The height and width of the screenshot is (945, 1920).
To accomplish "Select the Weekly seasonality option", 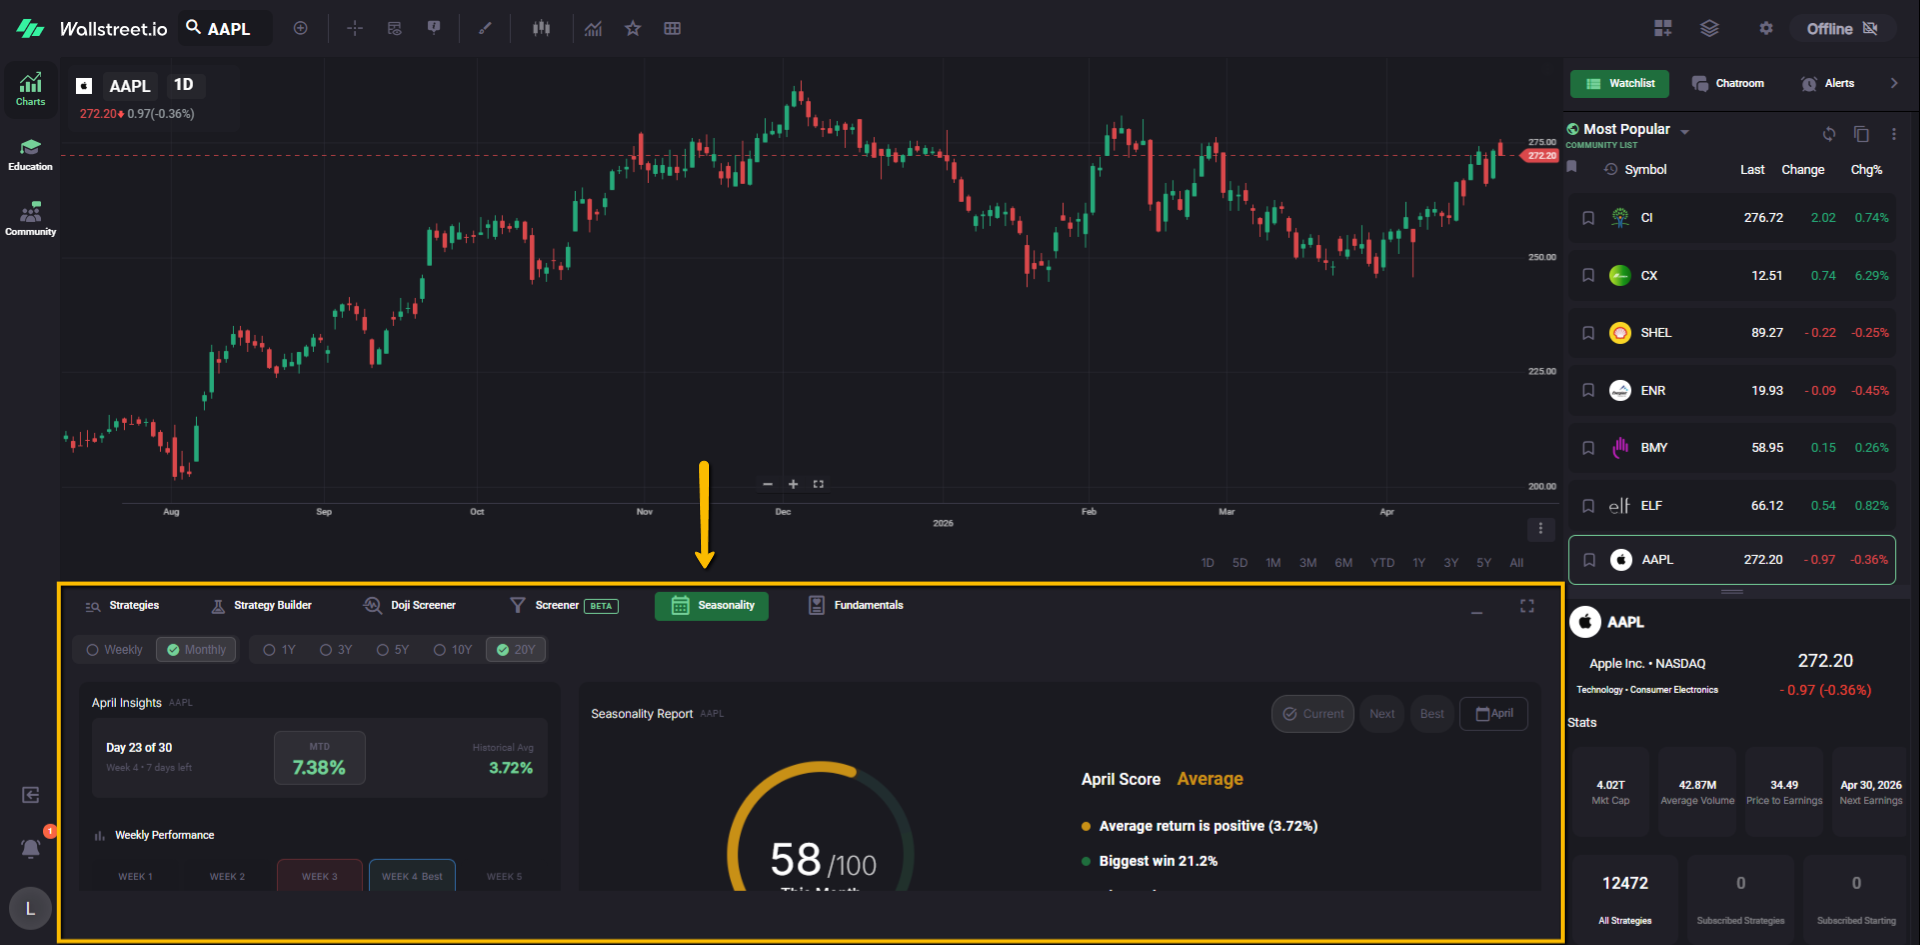I will tap(114, 650).
